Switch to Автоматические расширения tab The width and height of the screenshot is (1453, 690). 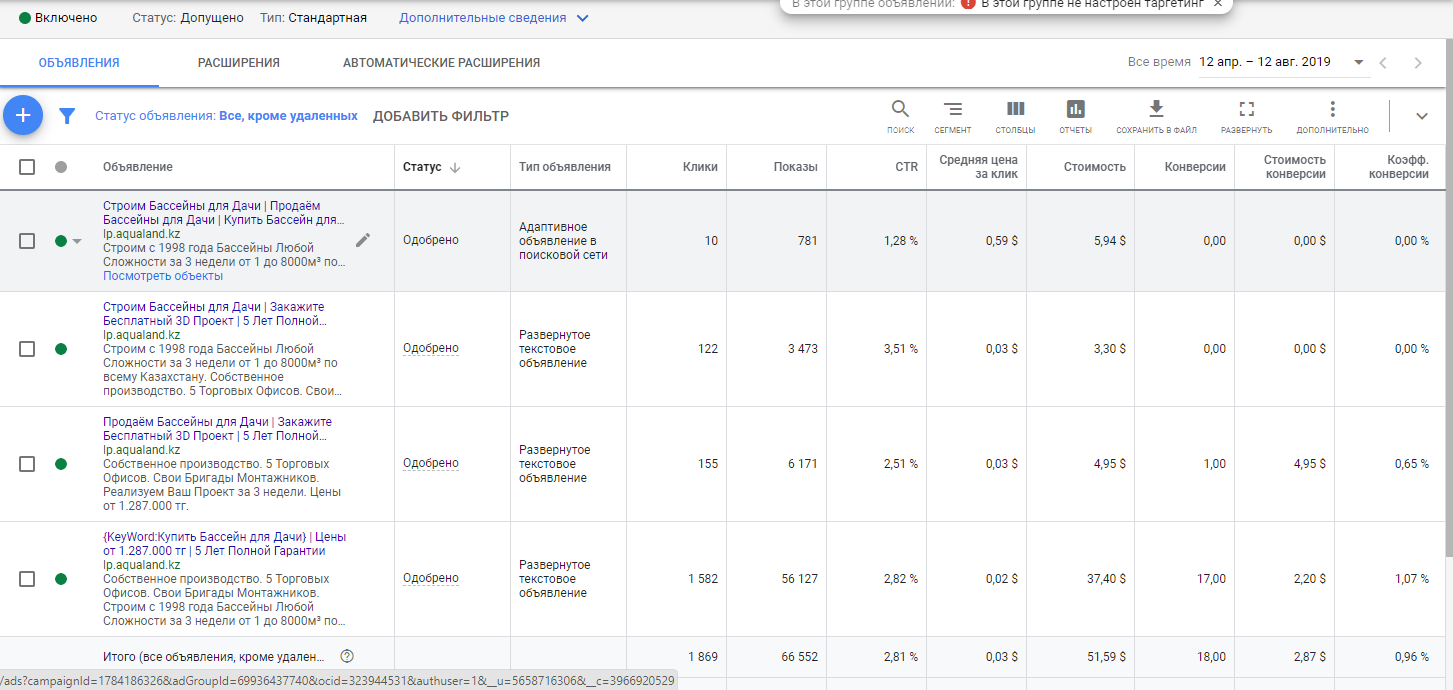pyautogui.click(x=441, y=63)
